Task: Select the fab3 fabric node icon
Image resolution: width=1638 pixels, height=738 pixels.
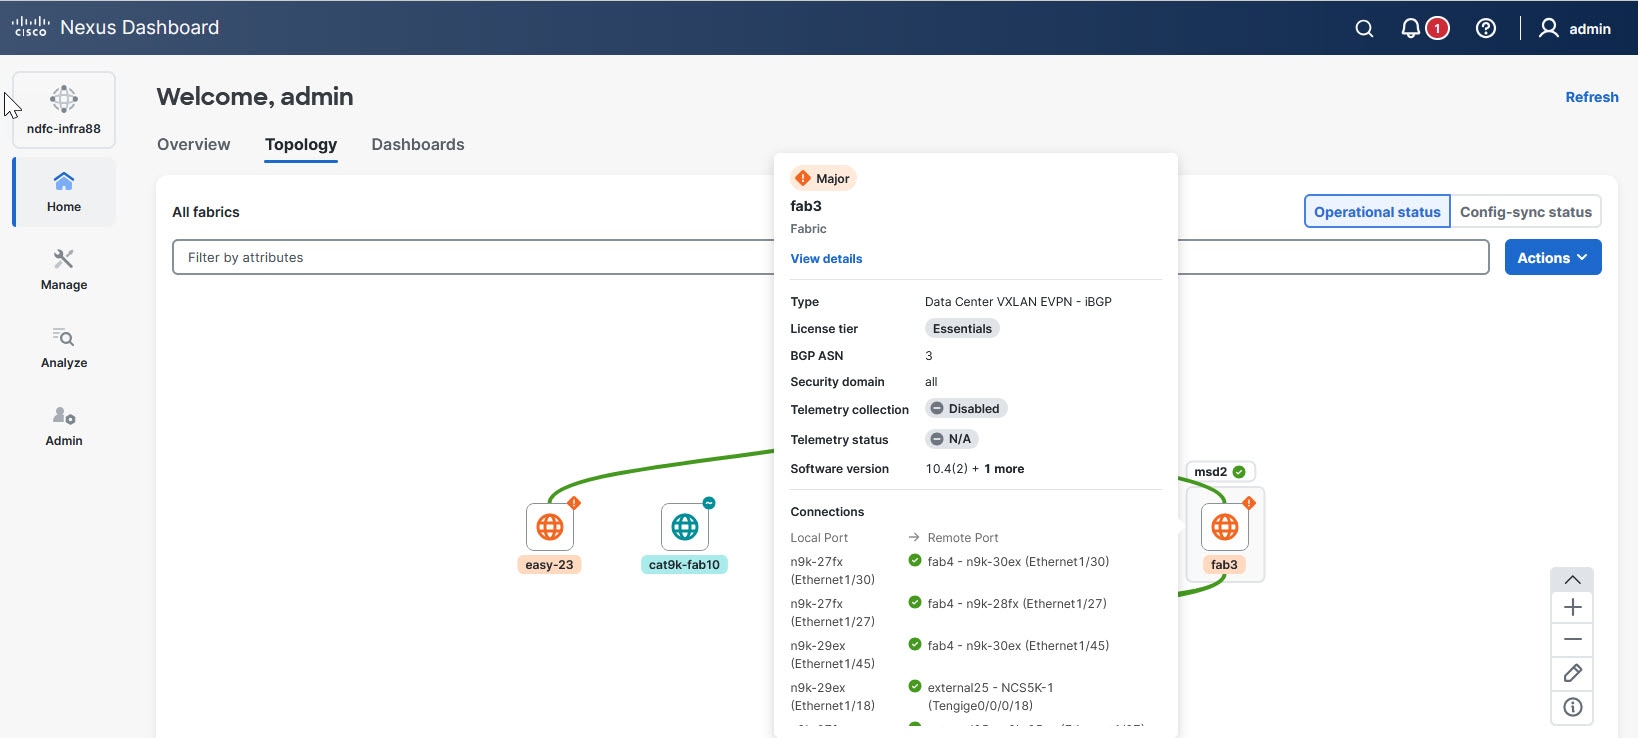Action: tap(1225, 527)
